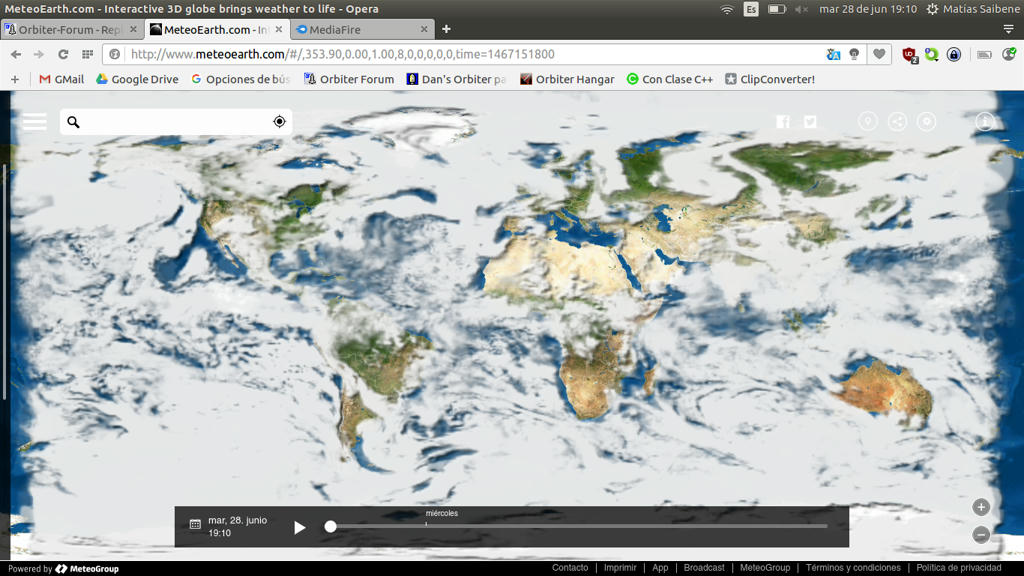The image size is (1024, 576).
Task: Add page to bookmarks with heart
Action: [879, 54]
